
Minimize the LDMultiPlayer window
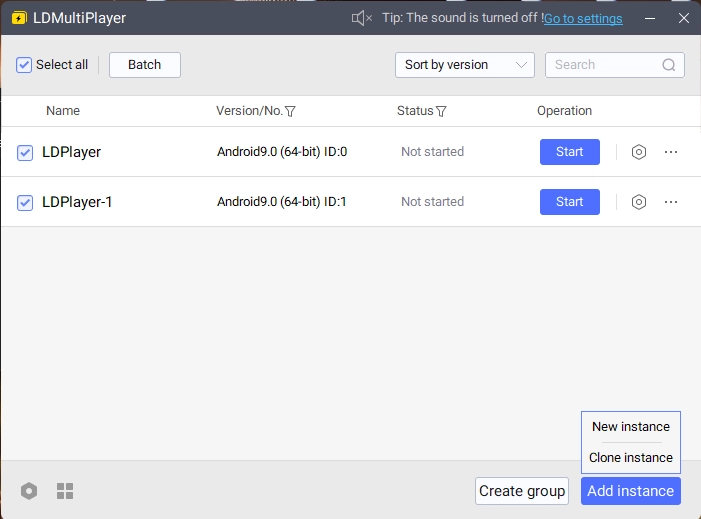click(x=650, y=18)
